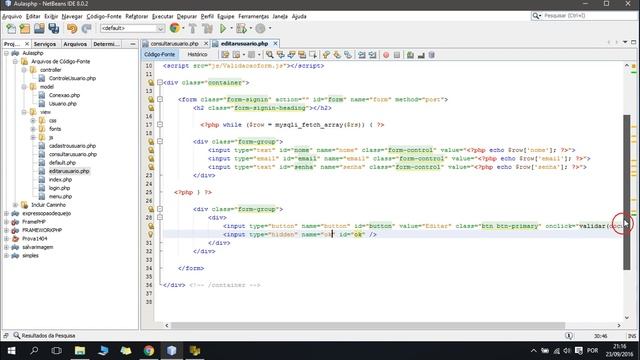Click the Save All toolbar icon

tap(54, 29)
